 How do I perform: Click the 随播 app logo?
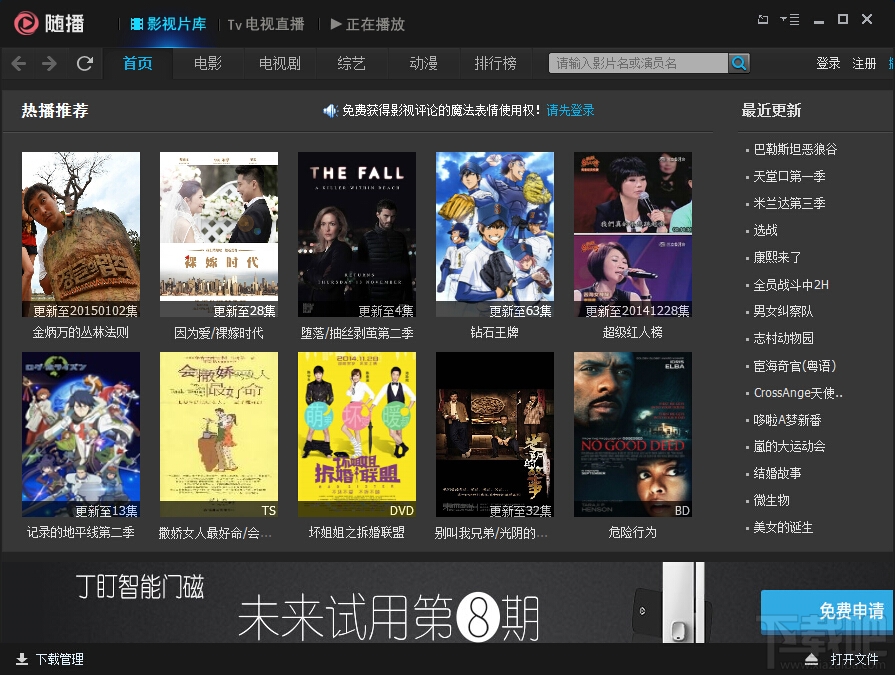point(49,23)
